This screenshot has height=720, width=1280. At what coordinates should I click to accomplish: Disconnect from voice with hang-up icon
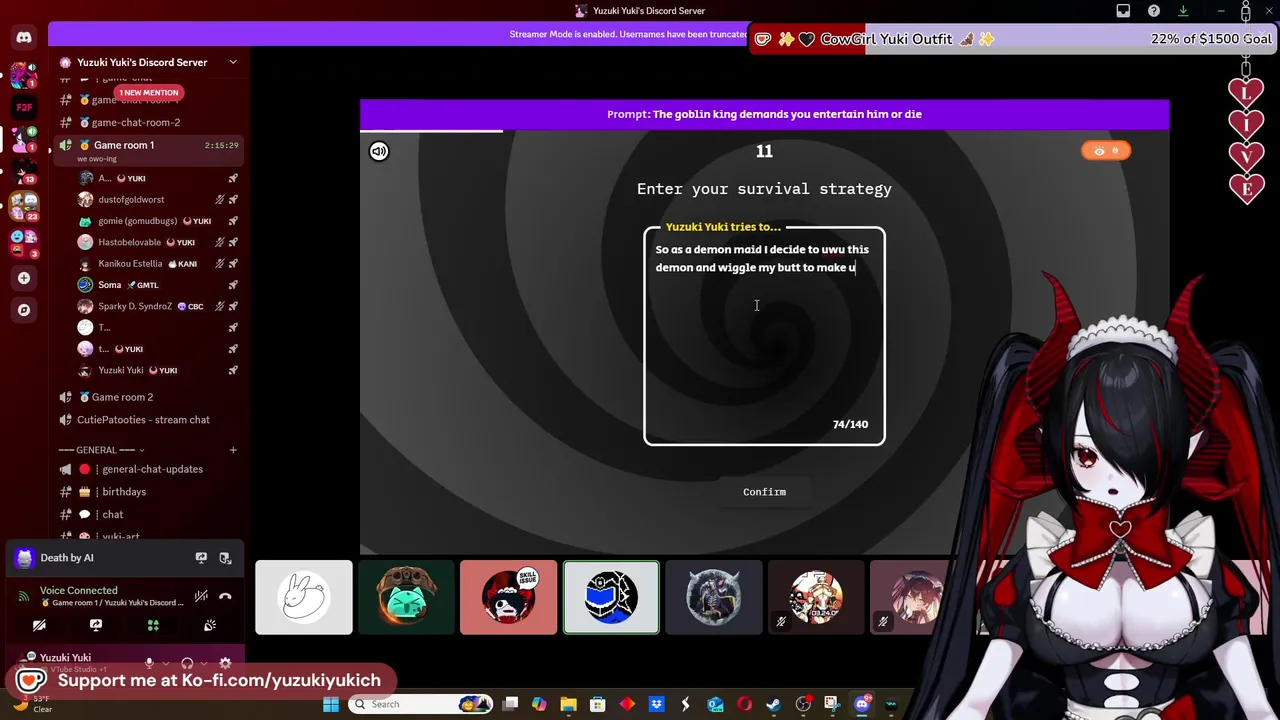coord(225,596)
